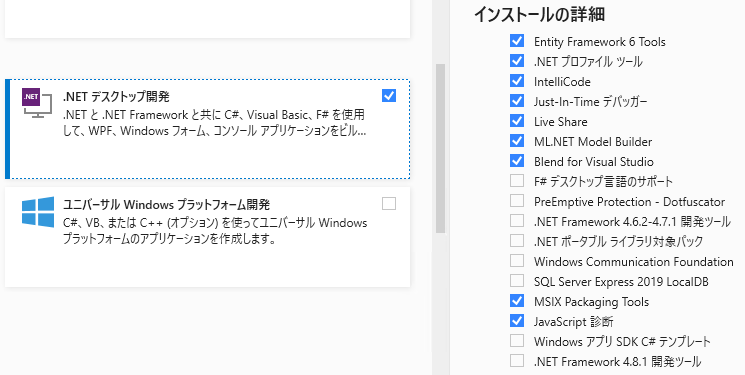
Task: Uncheck Entity Framework 6 Tools
Action: (x=517, y=41)
